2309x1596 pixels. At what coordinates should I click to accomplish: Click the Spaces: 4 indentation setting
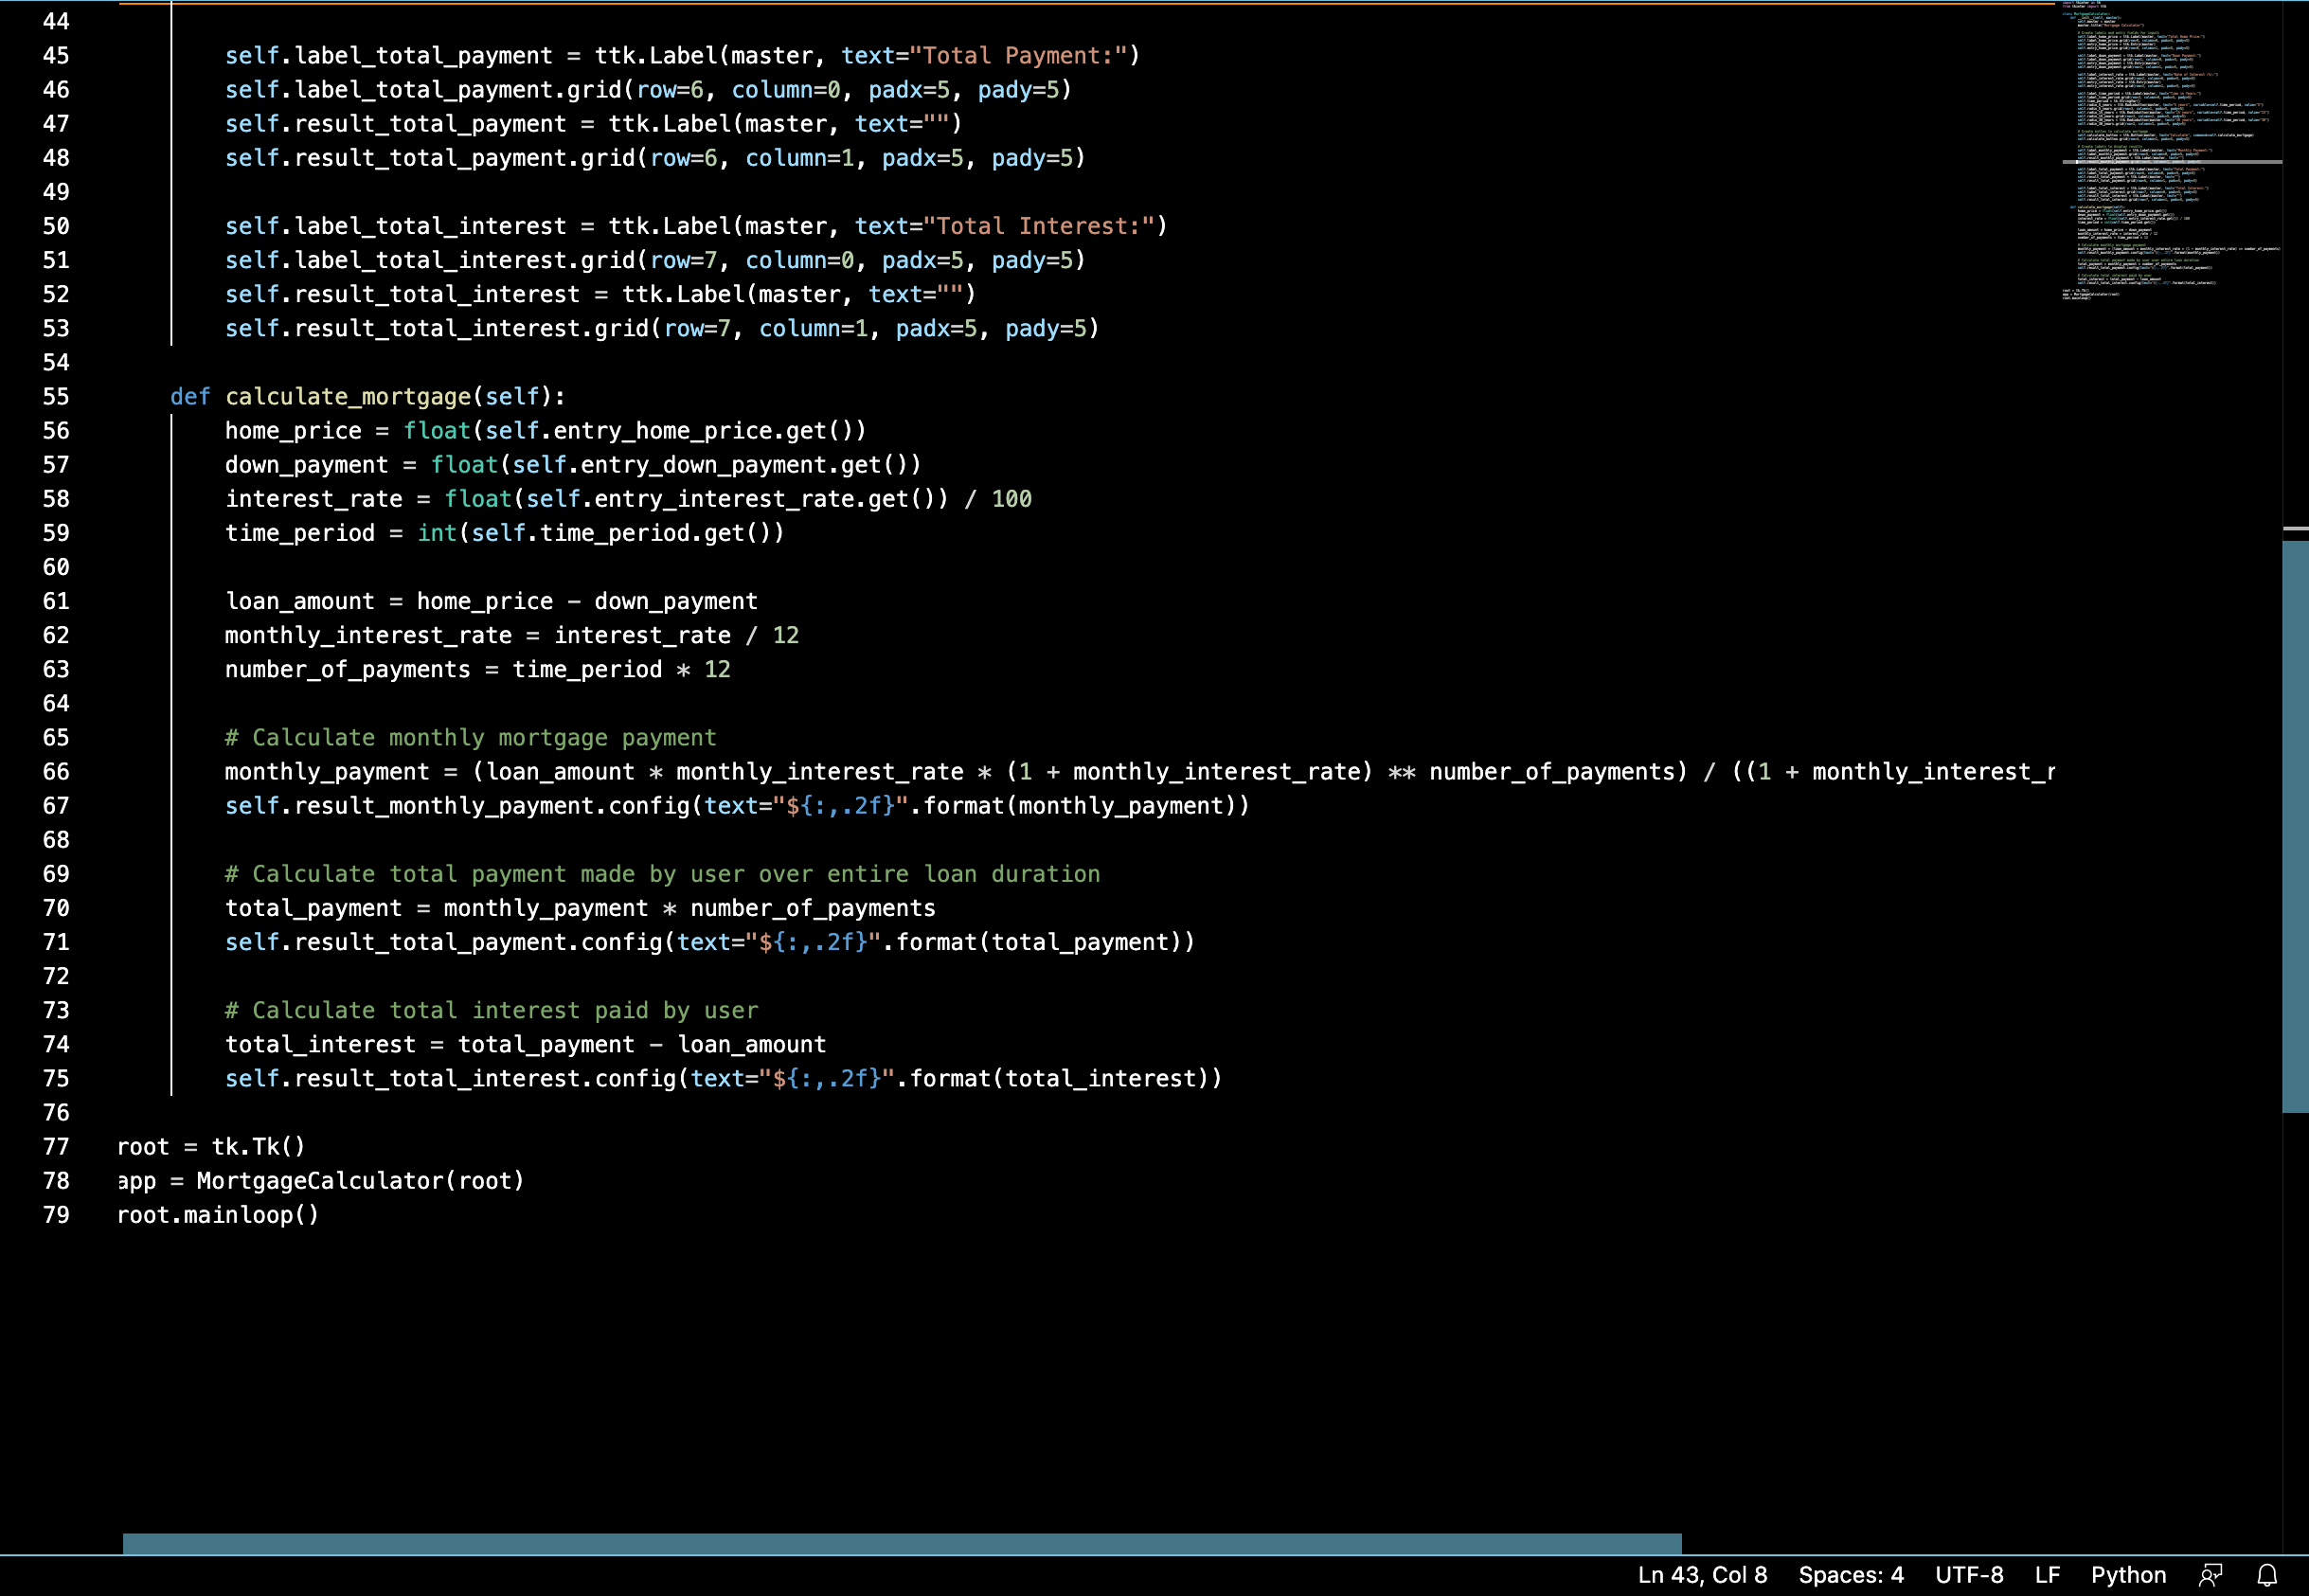point(1850,1575)
